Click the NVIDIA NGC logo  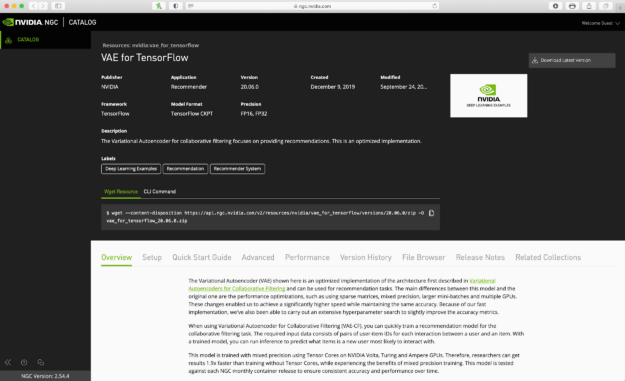(30, 22)
